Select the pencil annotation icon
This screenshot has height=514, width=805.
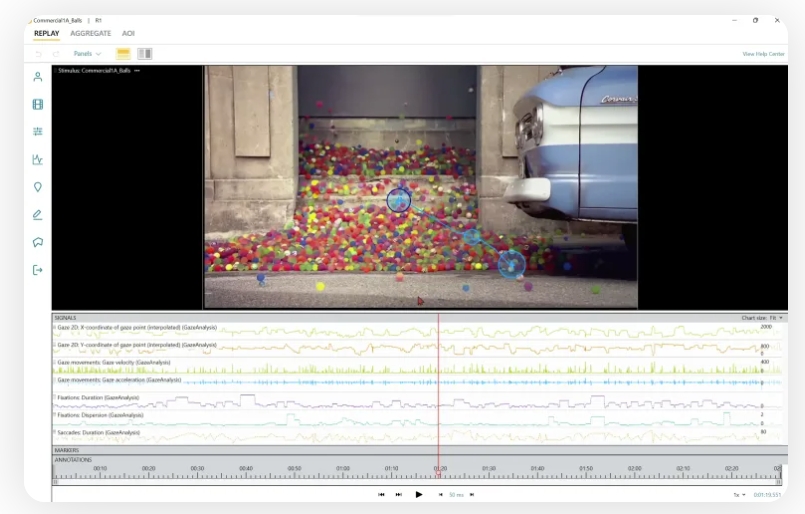(x=38, y=214)
